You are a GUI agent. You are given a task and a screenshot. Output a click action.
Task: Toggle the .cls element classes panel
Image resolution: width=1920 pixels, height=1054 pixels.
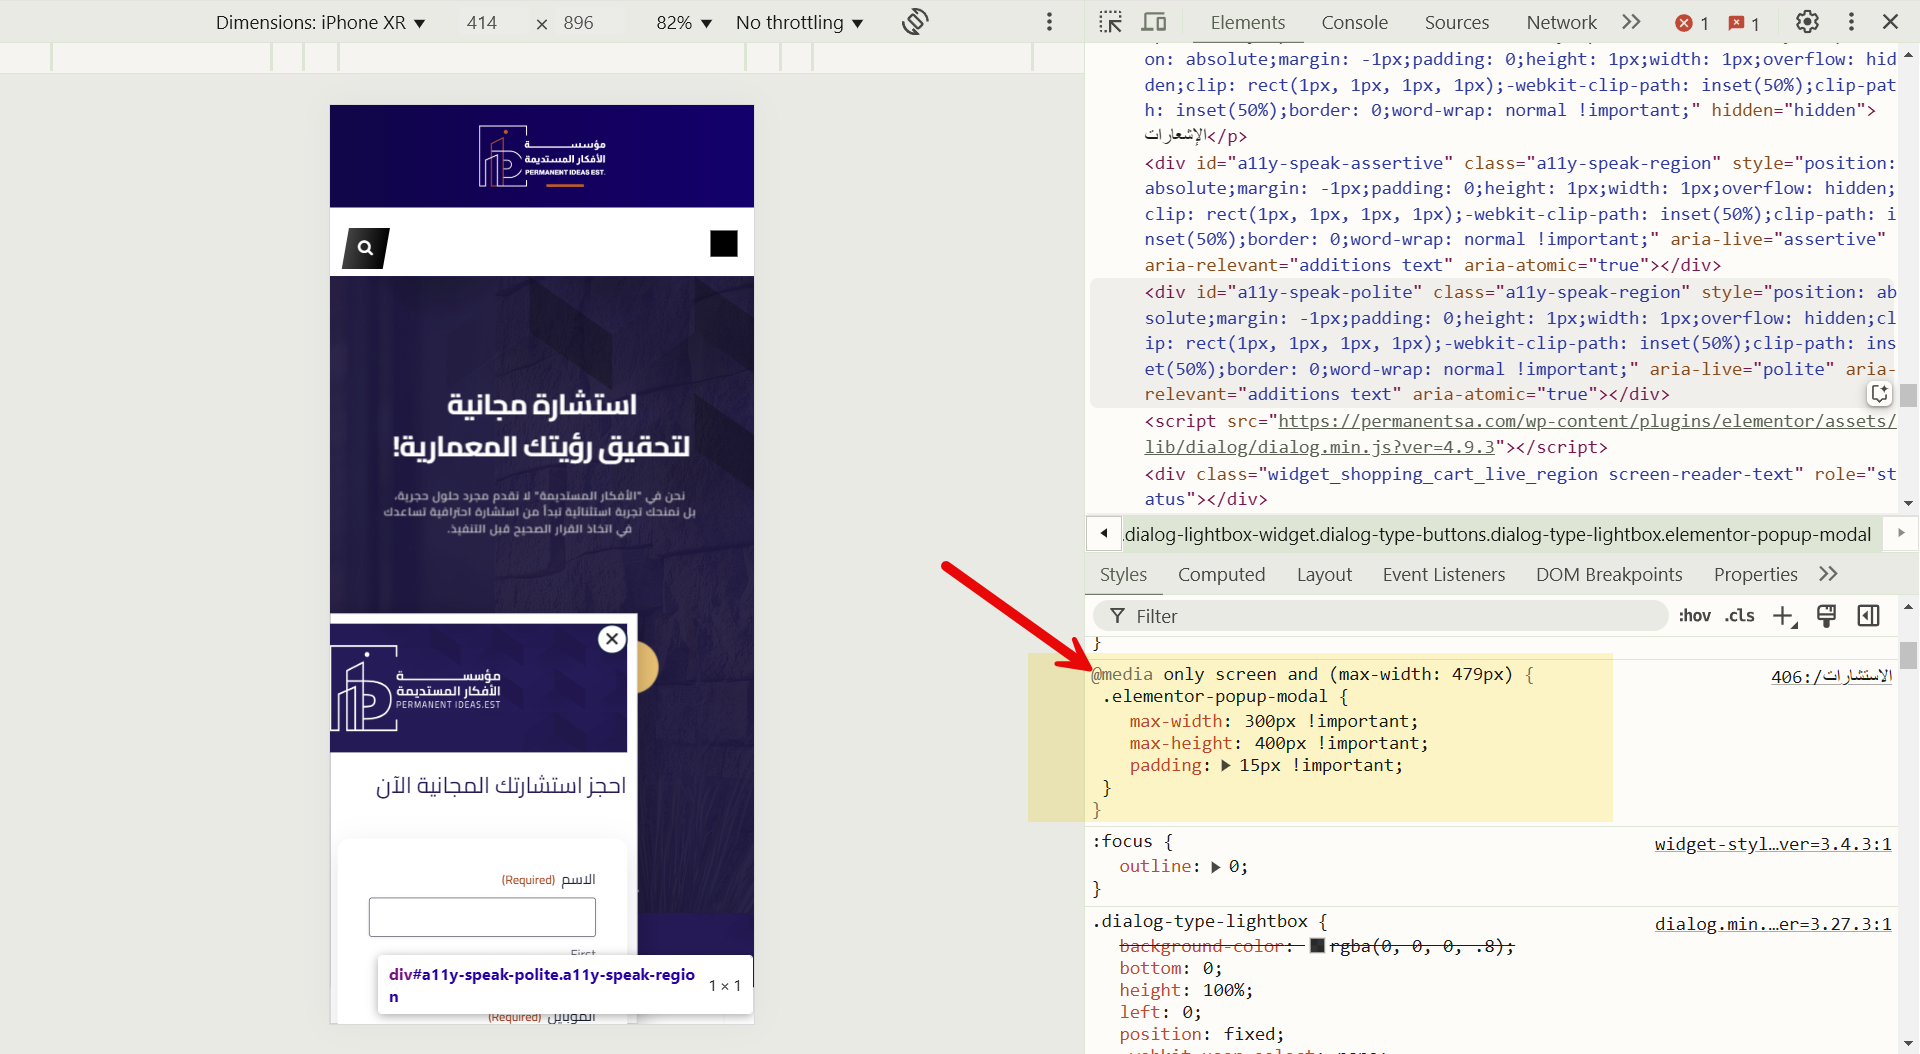click(x=1739, y=616)
